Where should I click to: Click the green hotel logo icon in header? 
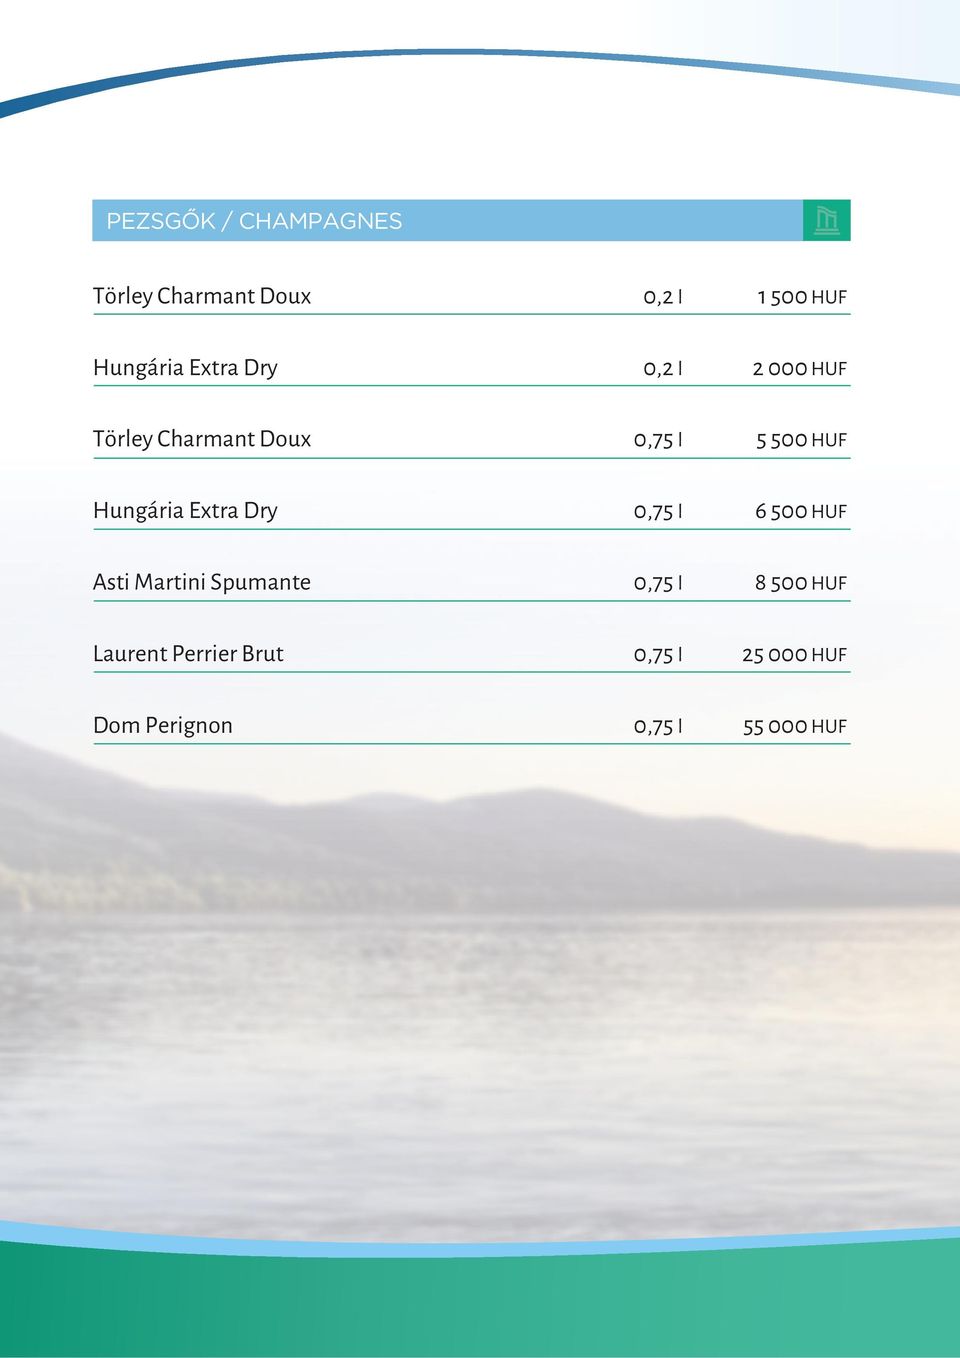click(826, 220)
